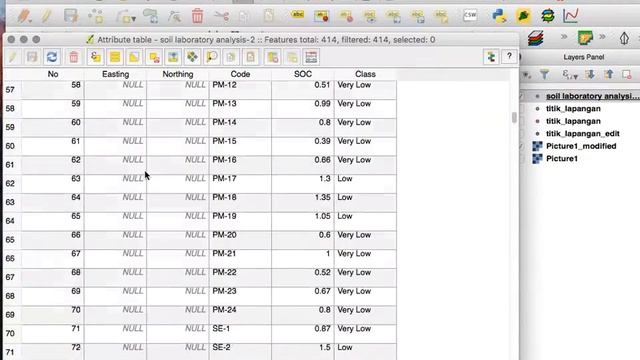The height and width of the screenshot is (360, 640).
Task: Reload the attribute table
Action: pos(52,57)
